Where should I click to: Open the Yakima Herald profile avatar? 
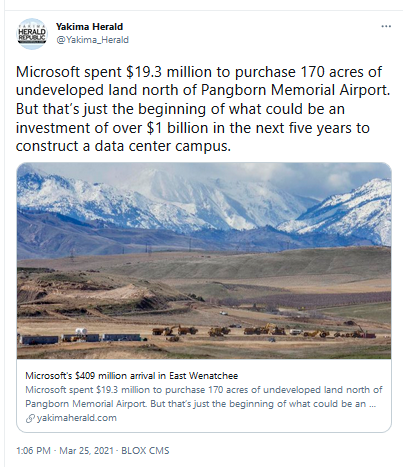click(x=32, y=34)
